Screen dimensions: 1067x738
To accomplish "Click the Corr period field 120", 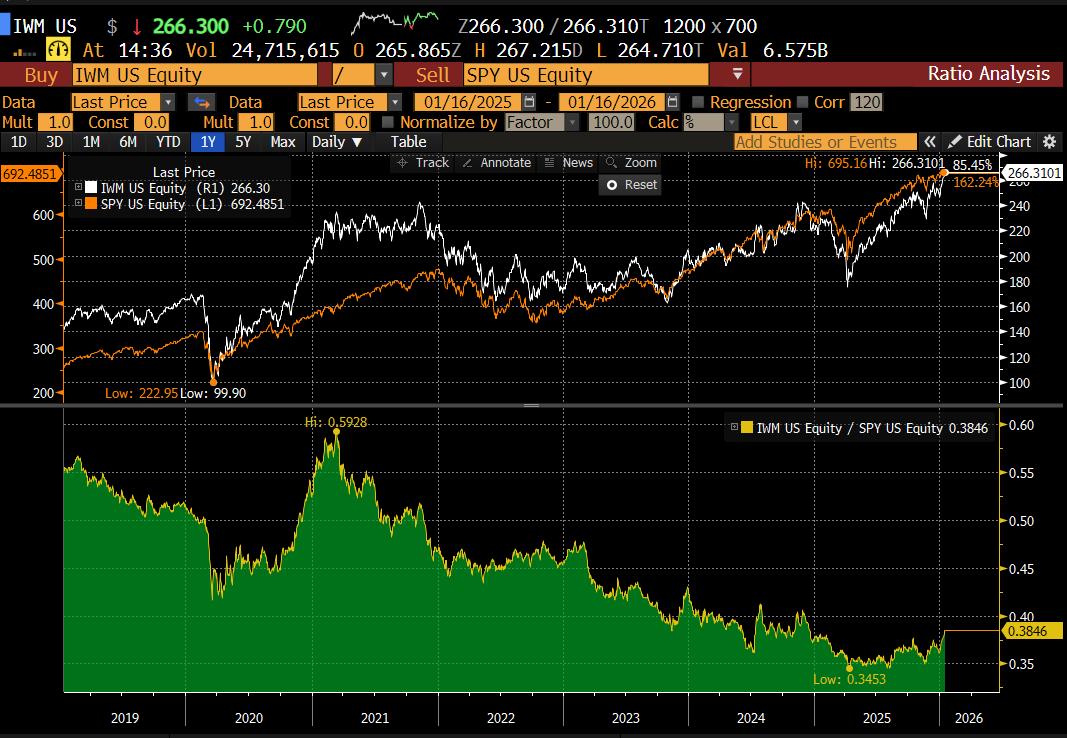I will (x=867, y=102).
